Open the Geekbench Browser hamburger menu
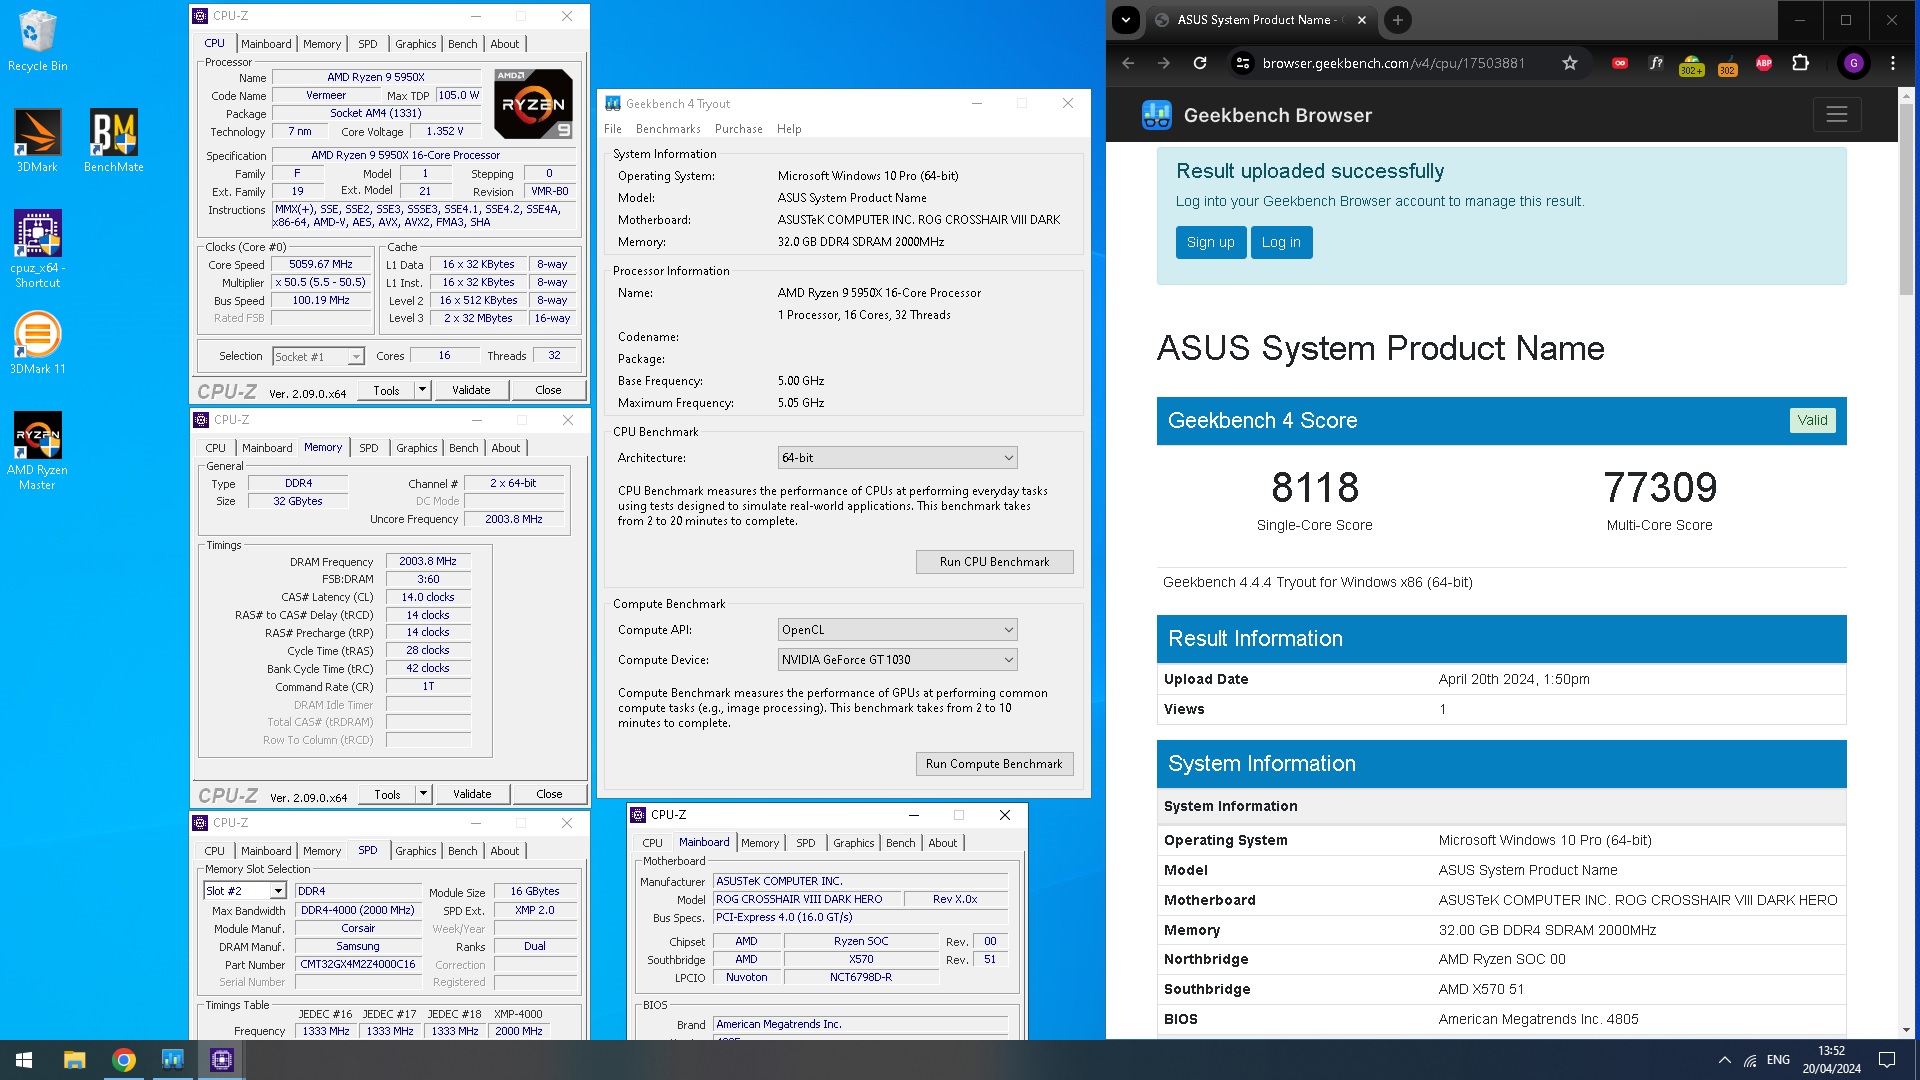The width and height of the screenshot is (1920, 1080). [1837, 115]
